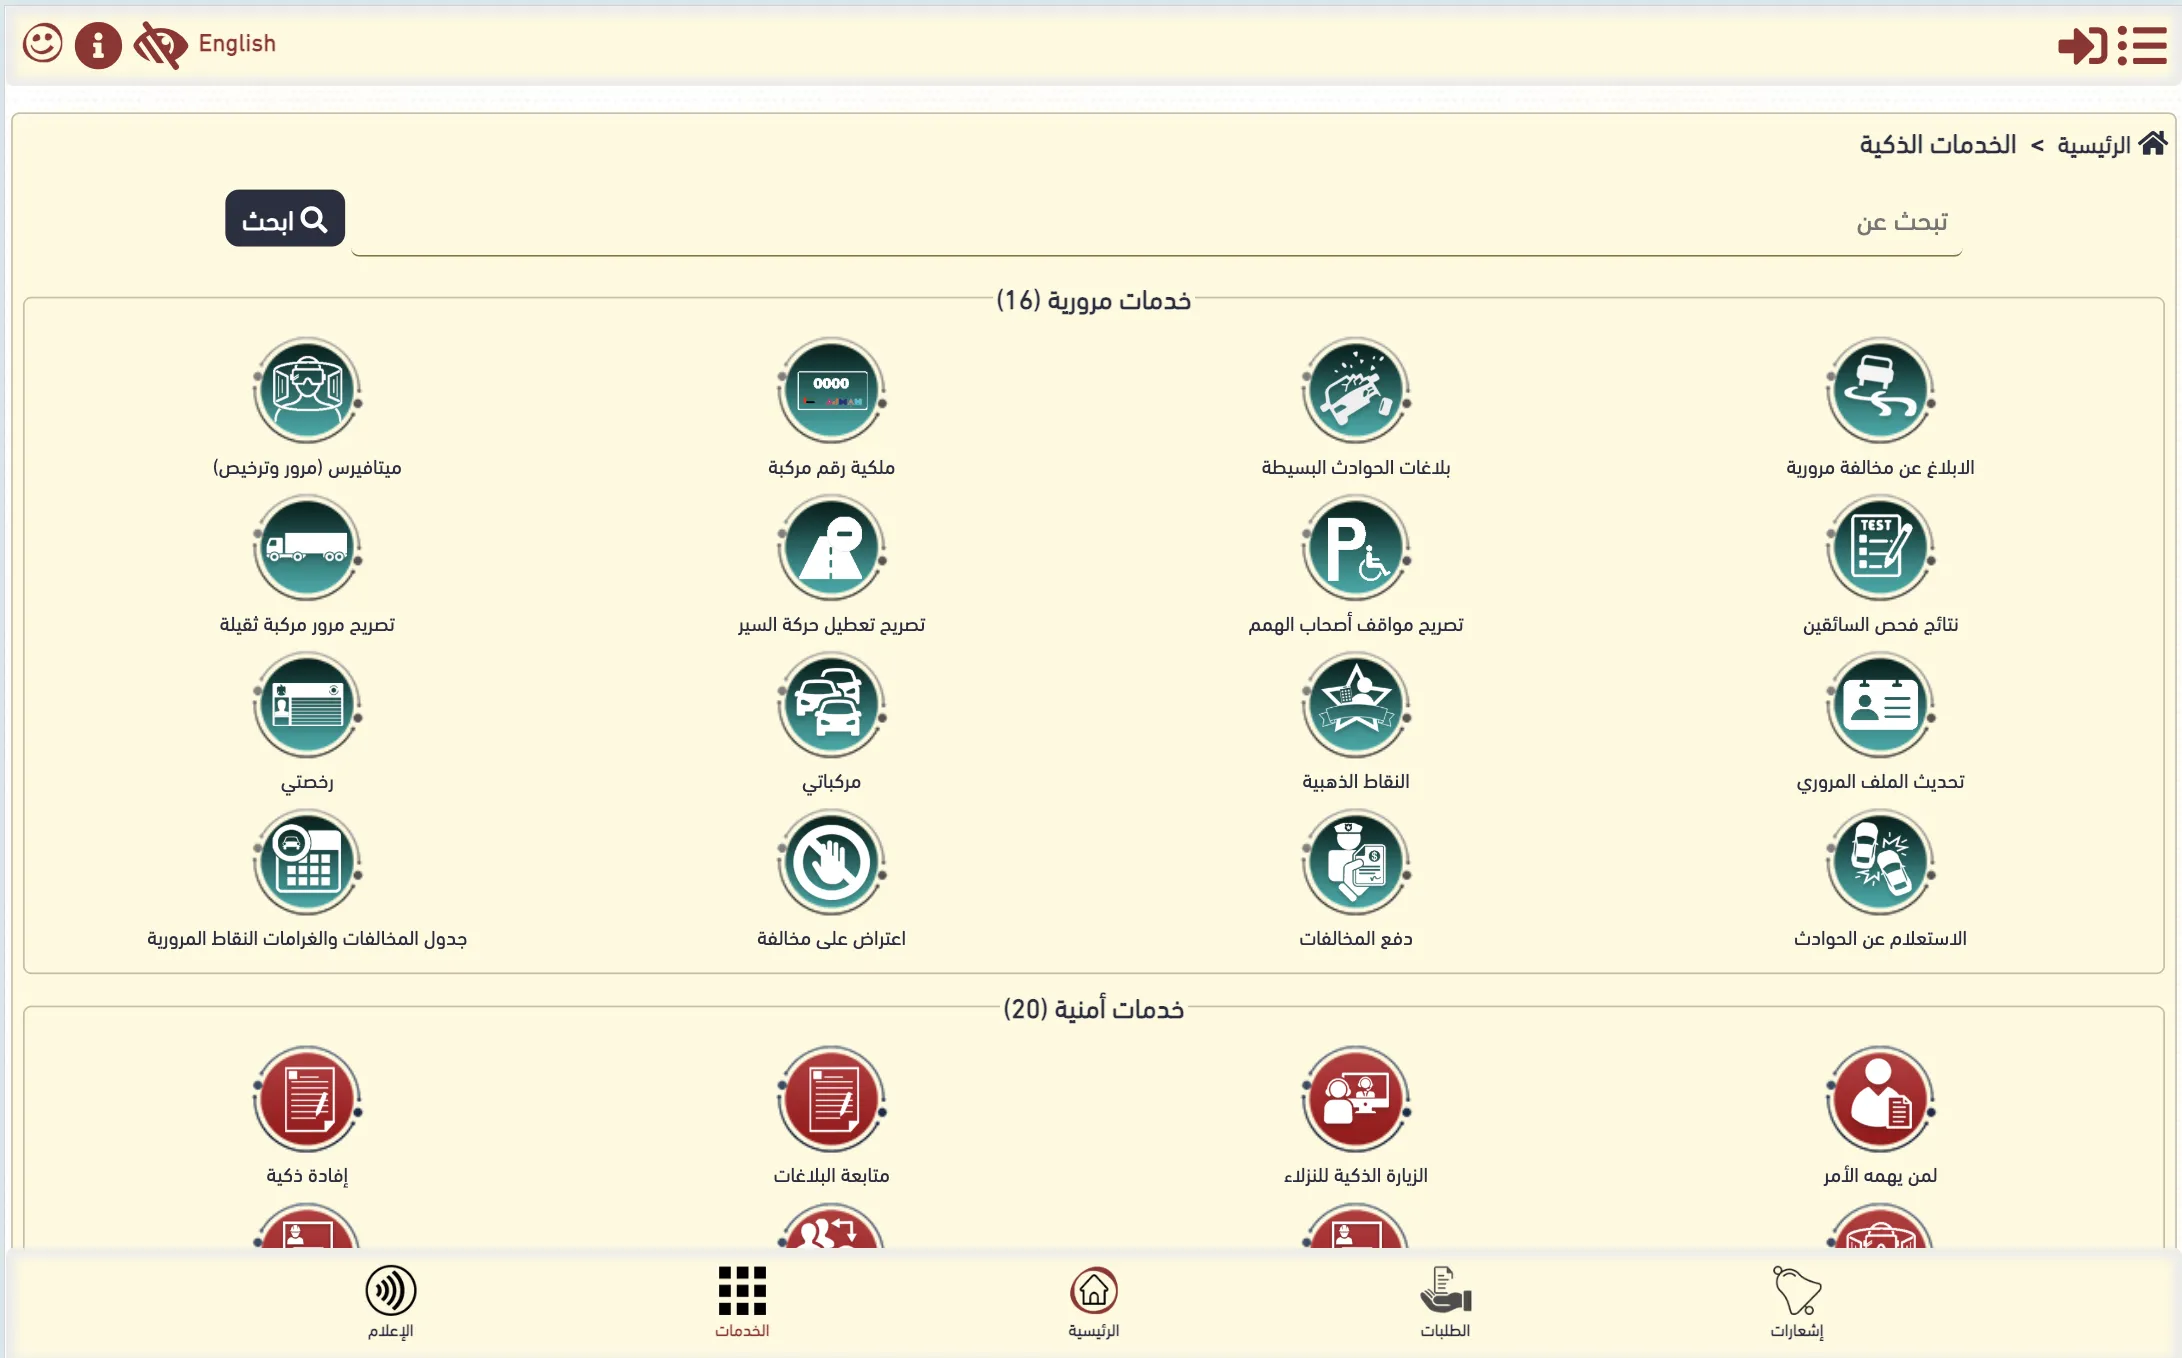The height and width of the screenshot is (1358, 2182).
Task: Open accident inquiry (الاستعلام عن الحوادث) icon
Action: coord(1880,862)
